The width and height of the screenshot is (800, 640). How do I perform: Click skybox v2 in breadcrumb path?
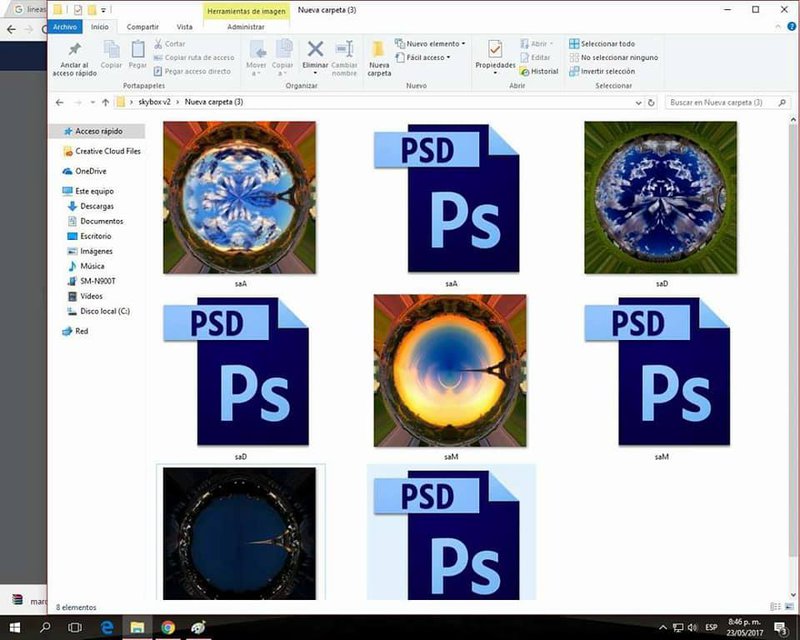tap(154, 102)
